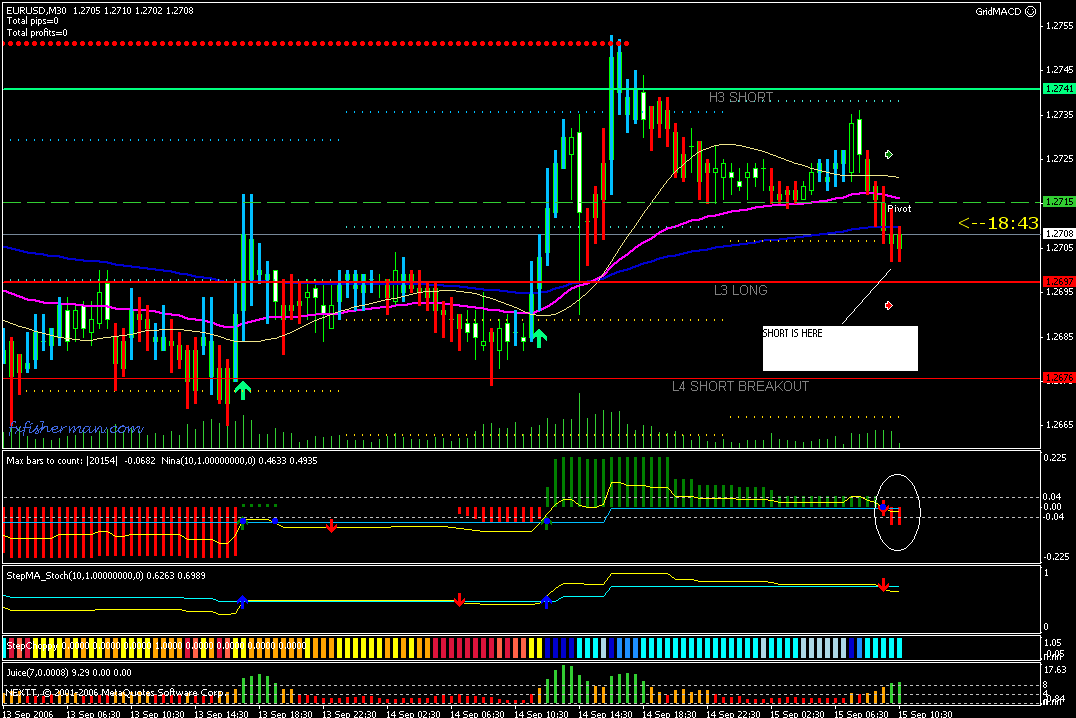Click the Nina(10,1.00000000,0) indicator label
The width and height of the screenshot is (1076, 718).
coord(208,461)
